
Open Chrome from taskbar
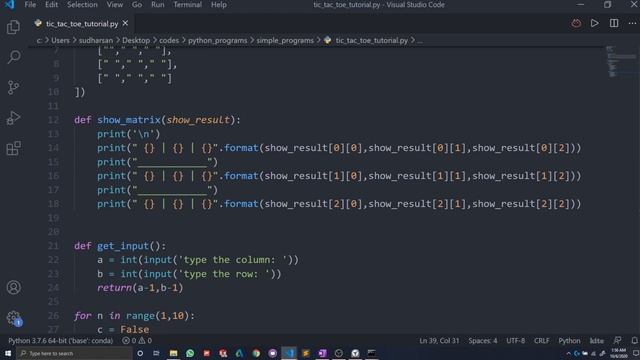(256, 353)
